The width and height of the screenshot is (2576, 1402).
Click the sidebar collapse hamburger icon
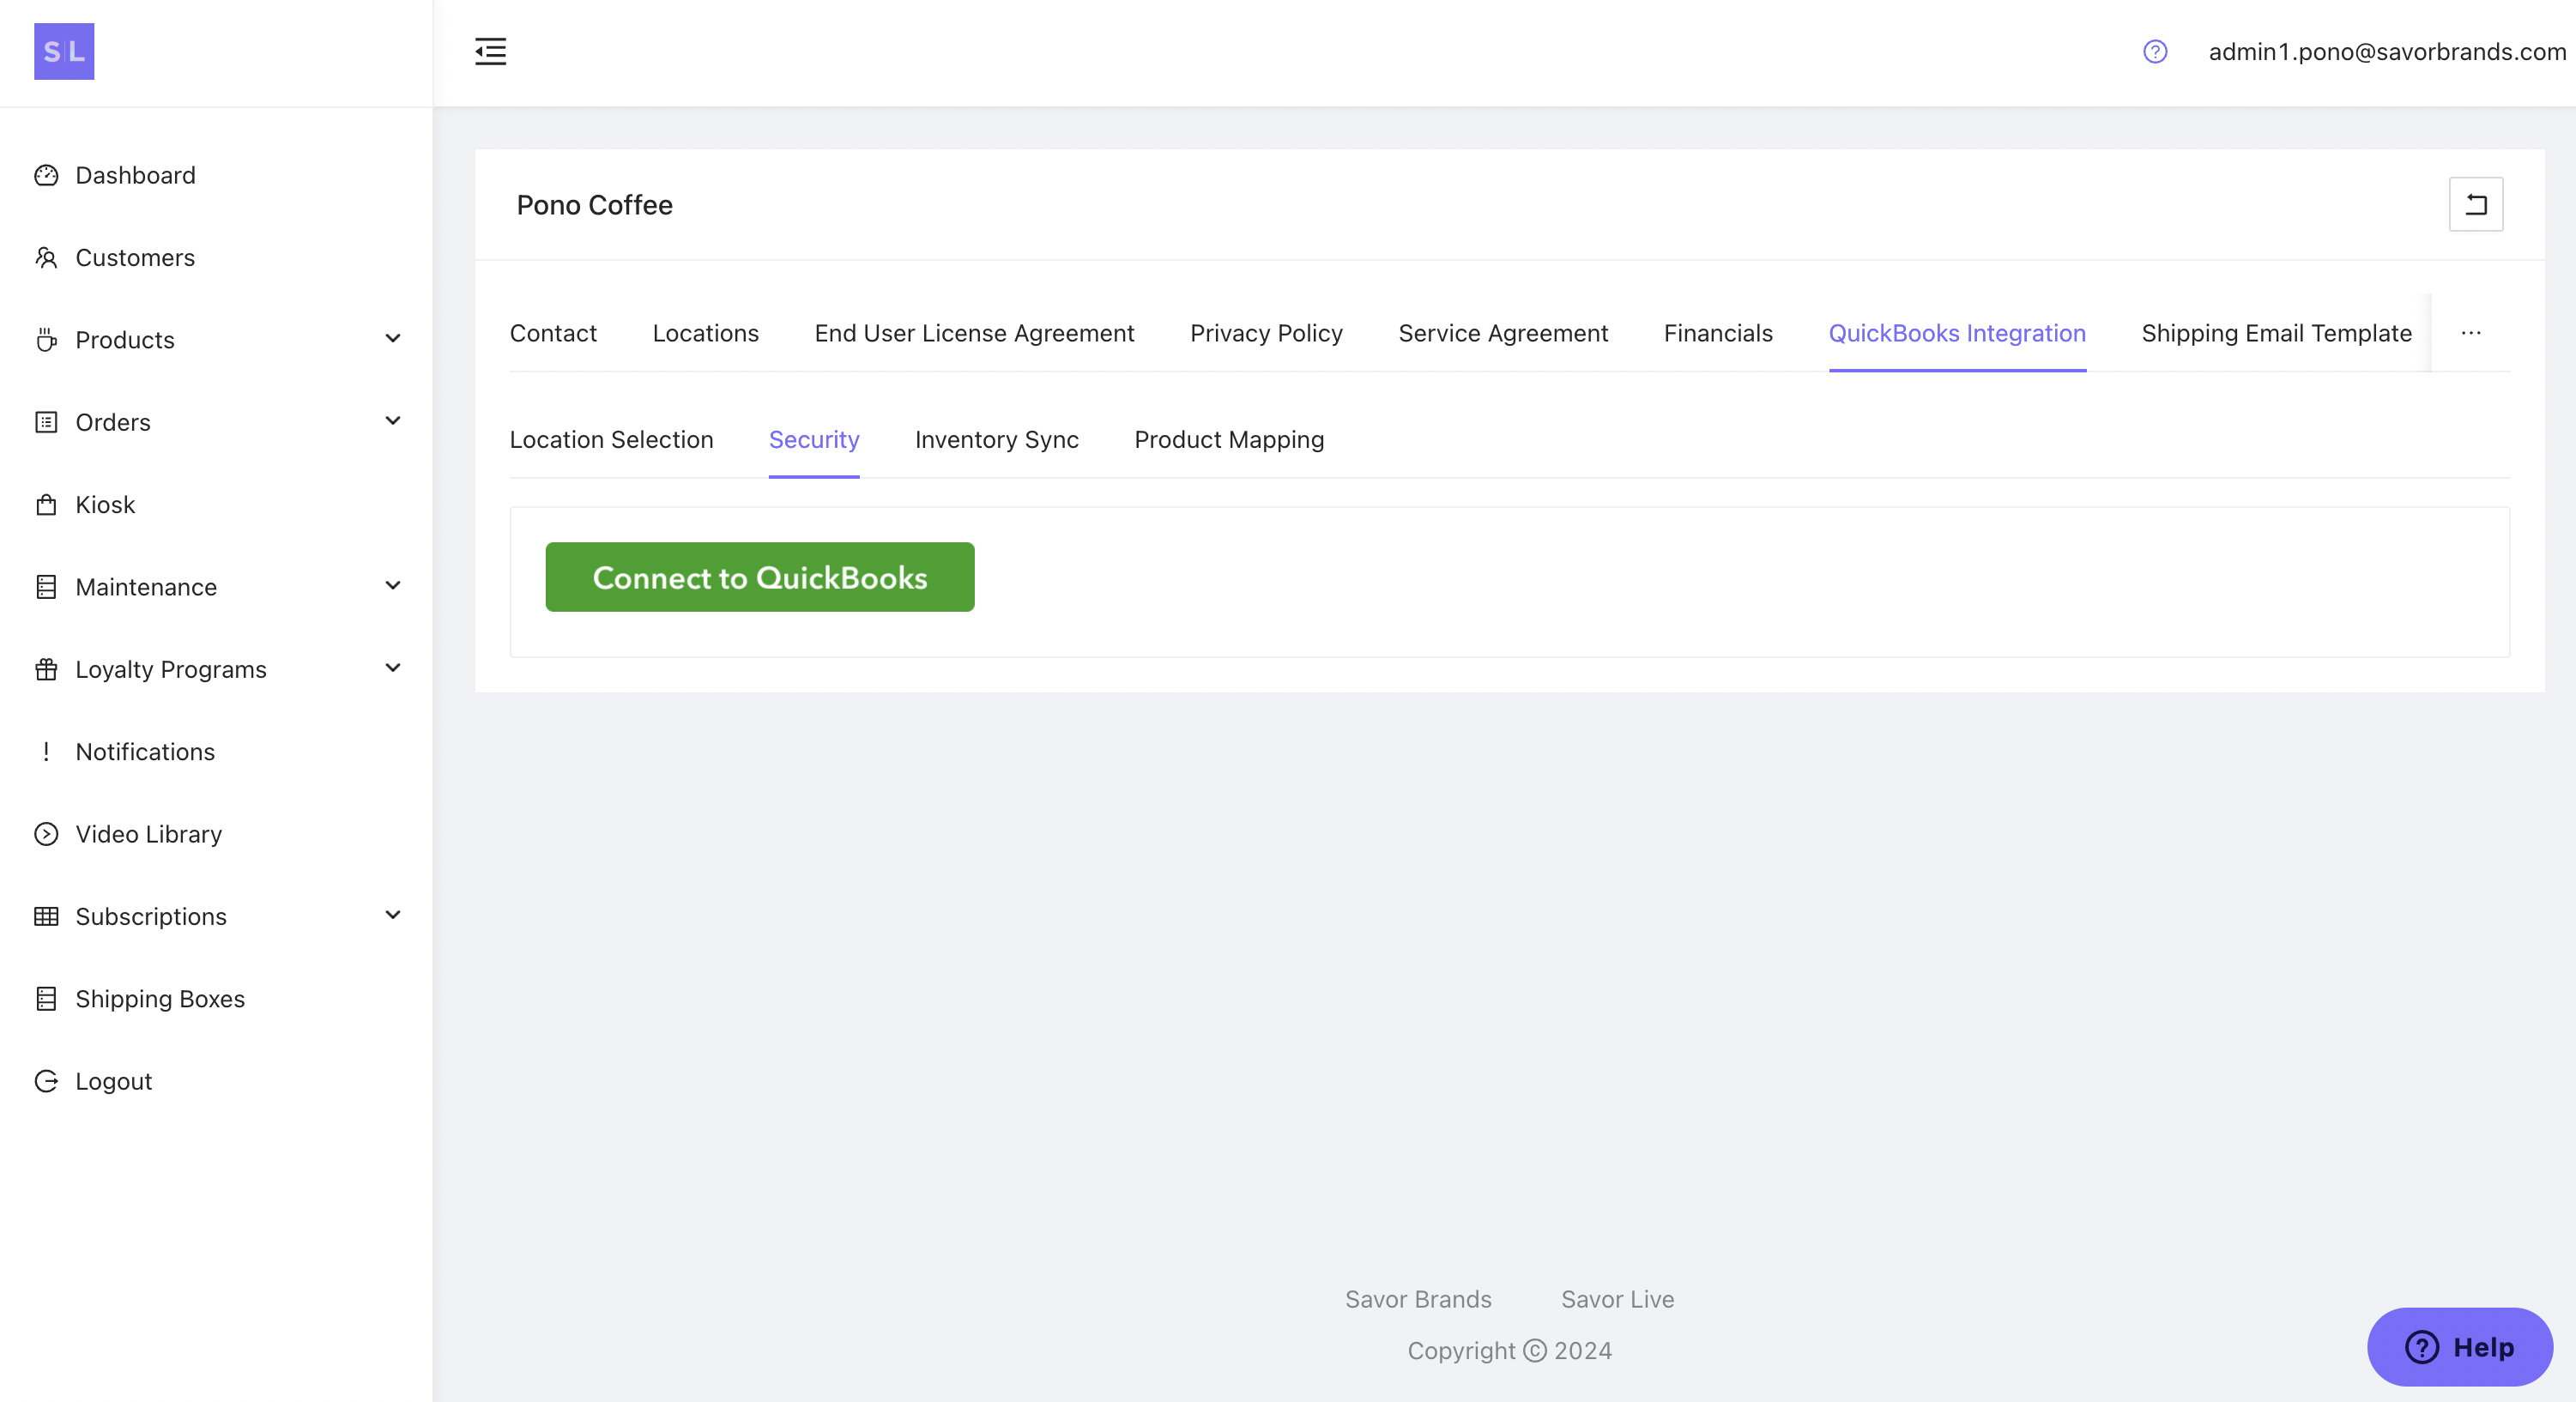coord(490,51)
